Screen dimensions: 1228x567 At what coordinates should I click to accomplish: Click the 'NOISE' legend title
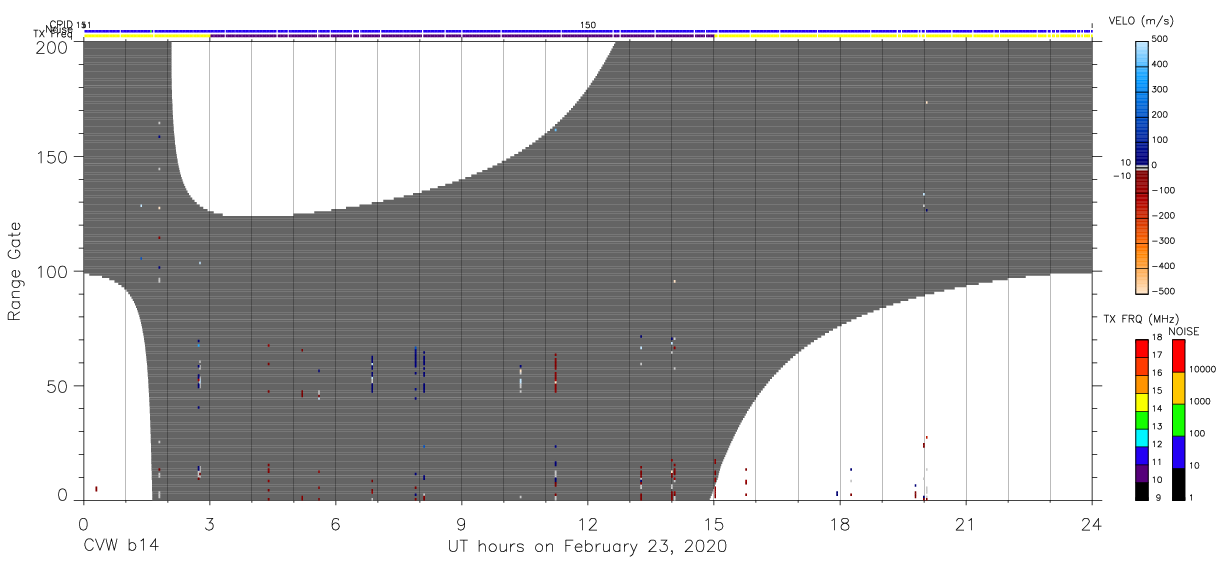(1184, 331)
